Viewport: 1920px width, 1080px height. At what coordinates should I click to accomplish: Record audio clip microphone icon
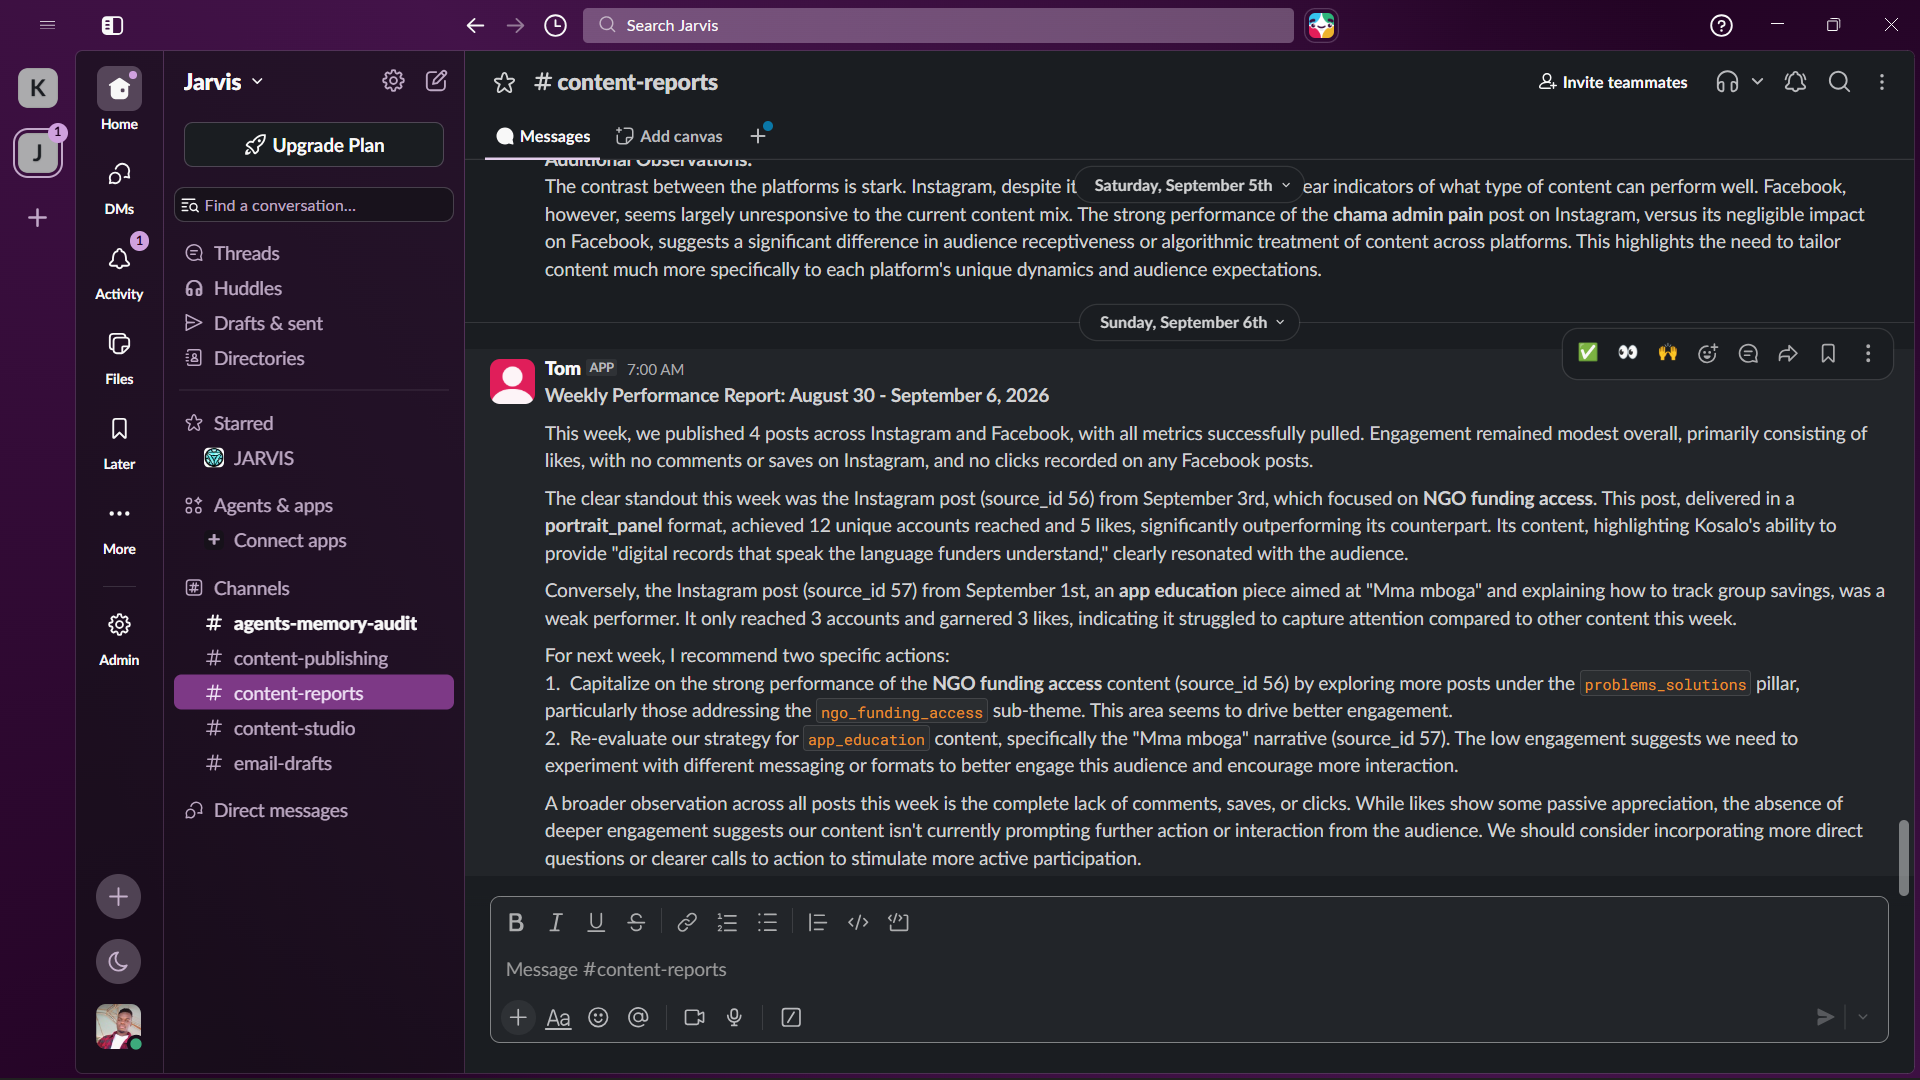click(x=734, y=1017)
